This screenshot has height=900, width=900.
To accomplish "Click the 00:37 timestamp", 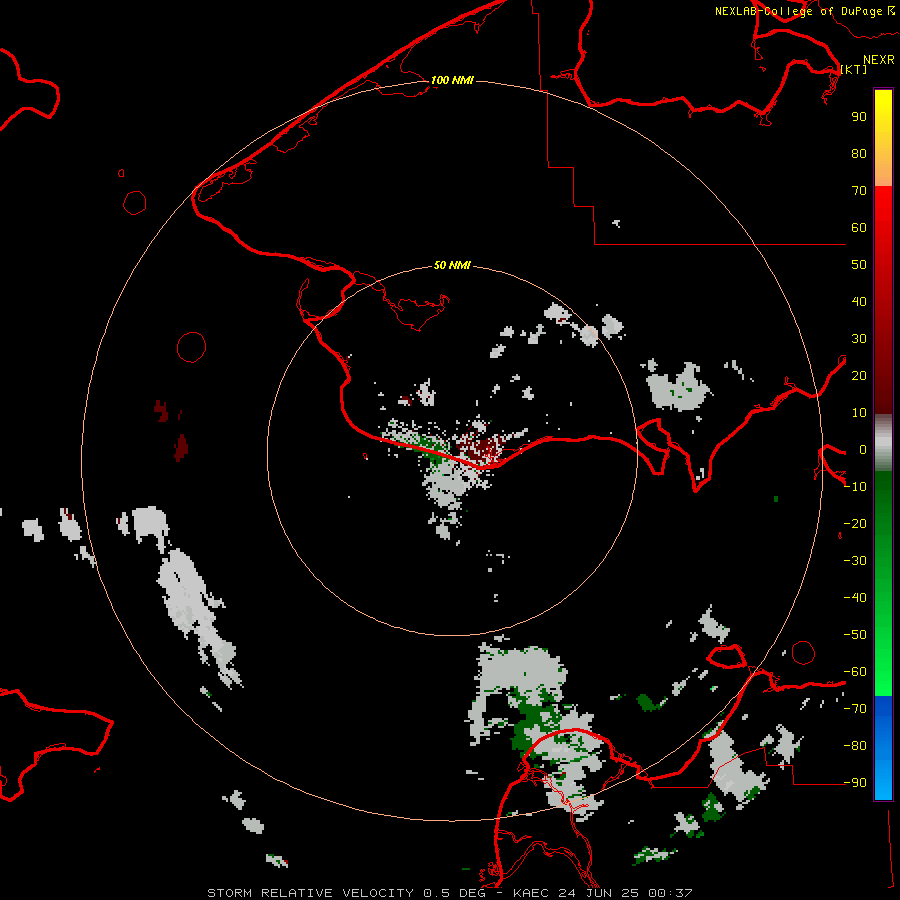I will [670, 893].
